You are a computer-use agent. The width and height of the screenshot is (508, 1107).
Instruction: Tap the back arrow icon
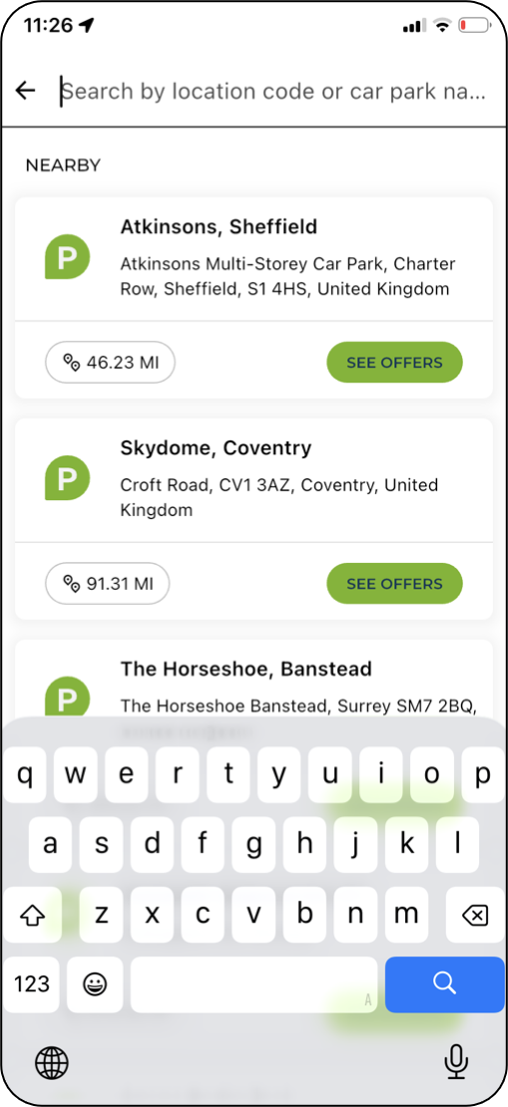pos(25,90)
